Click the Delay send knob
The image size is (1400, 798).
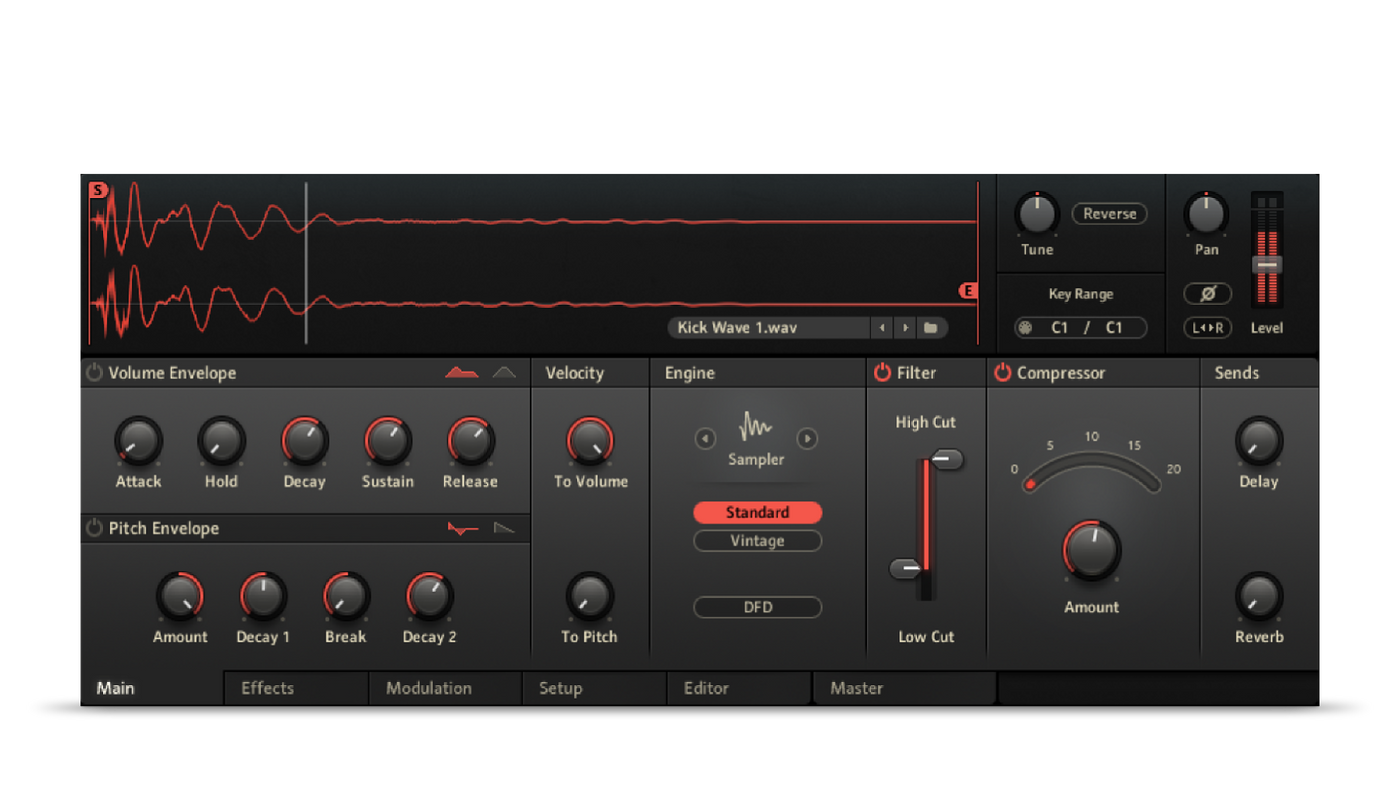tap(1259, 442)
